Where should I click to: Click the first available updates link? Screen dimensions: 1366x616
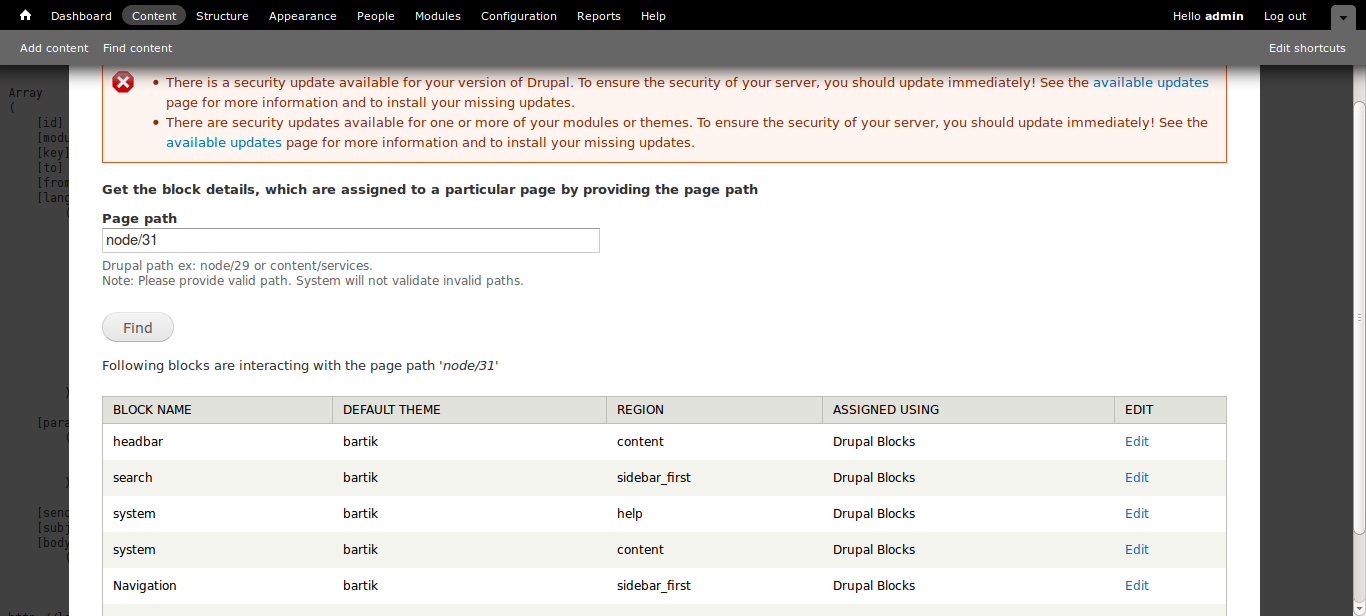1151,82
